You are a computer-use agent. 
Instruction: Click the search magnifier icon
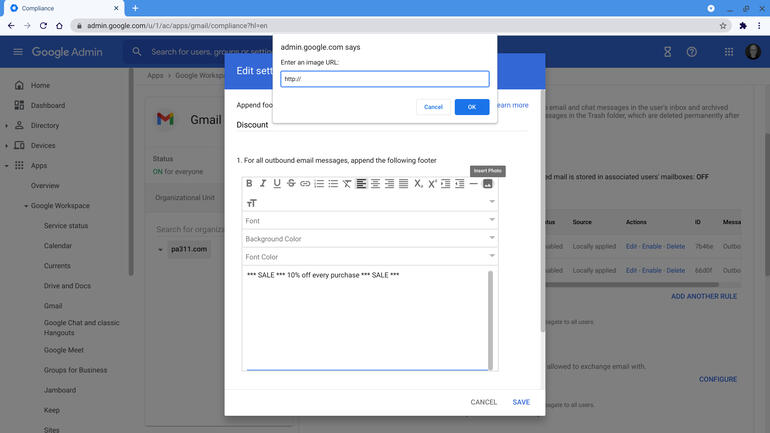click(x=137, y=52)
